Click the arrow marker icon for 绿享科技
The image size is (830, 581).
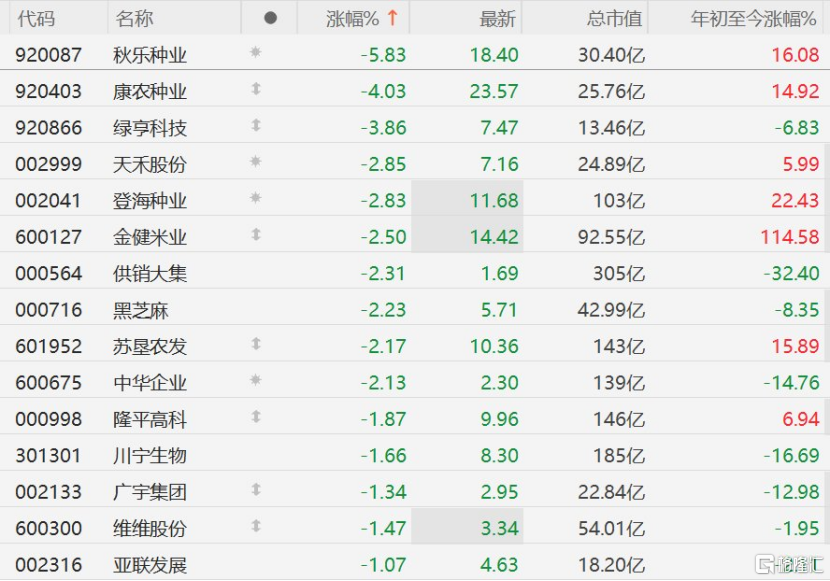tap(256, 125)
